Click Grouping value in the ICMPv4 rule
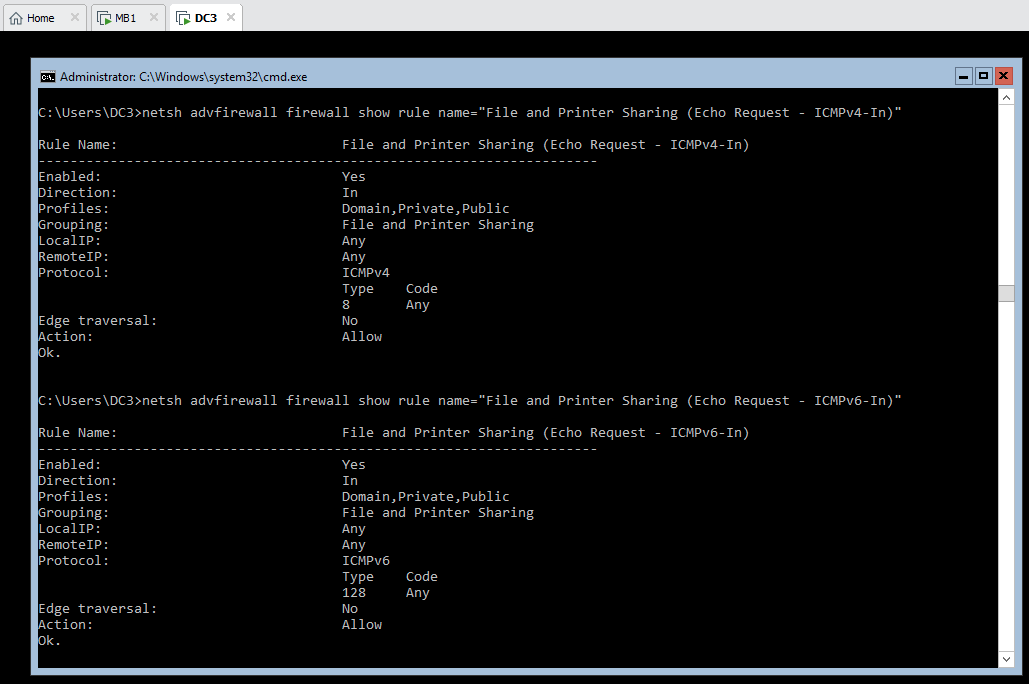 coord(438,225)
